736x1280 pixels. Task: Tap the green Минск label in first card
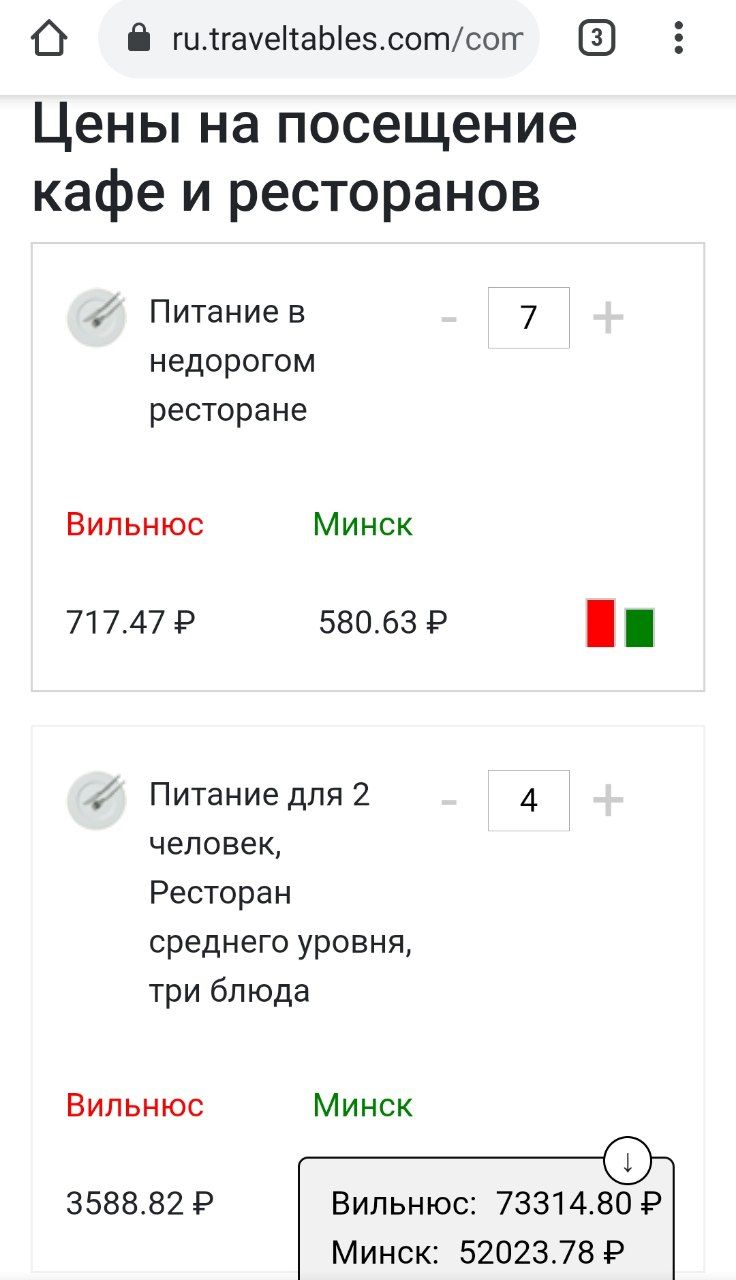tap(362, 524)
